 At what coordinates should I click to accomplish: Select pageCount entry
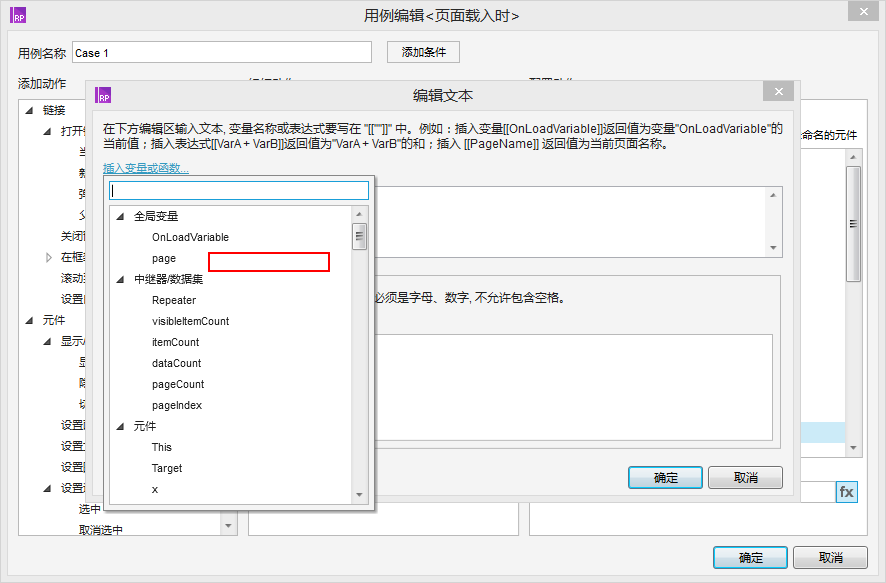178,384
